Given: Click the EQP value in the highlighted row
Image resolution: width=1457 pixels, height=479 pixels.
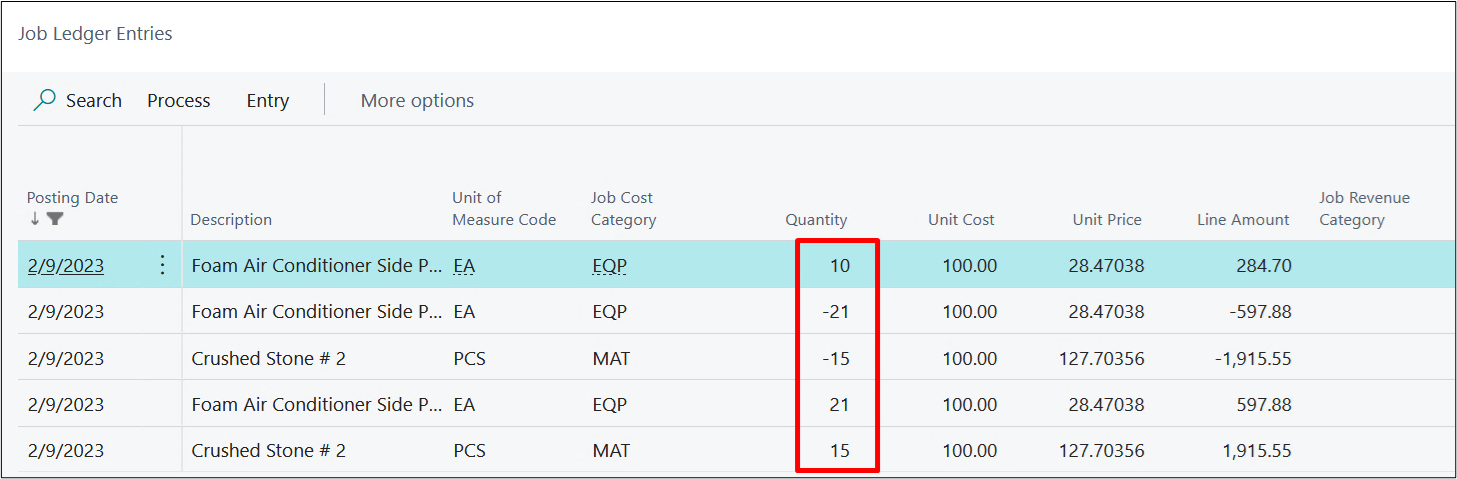Looking at the screenshot, I should tap(609, 266).
